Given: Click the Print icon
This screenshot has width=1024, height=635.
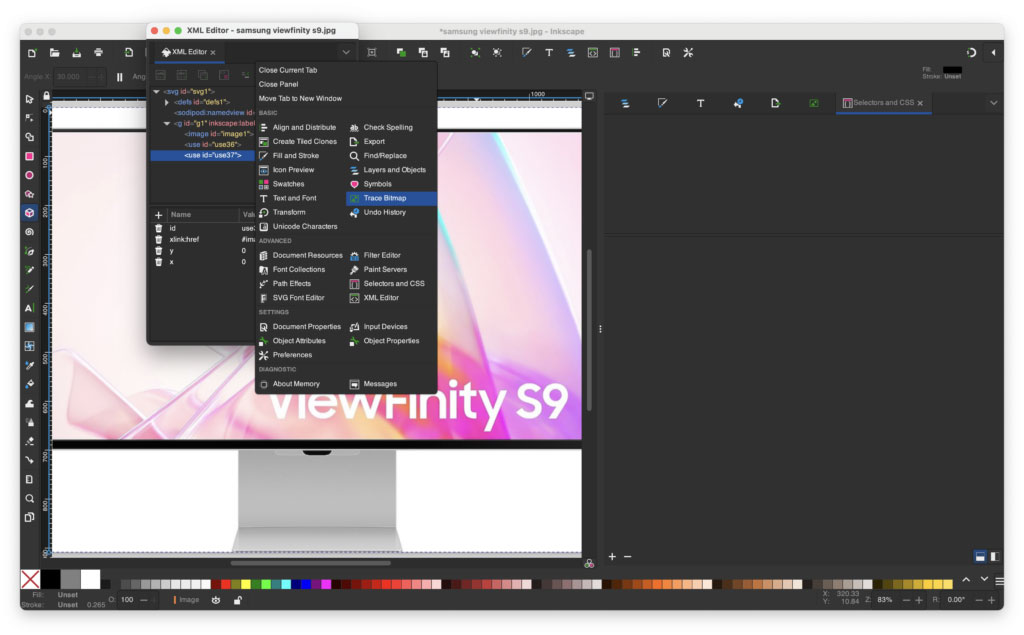Looking at the screenshot, I should tap(99, 53).
